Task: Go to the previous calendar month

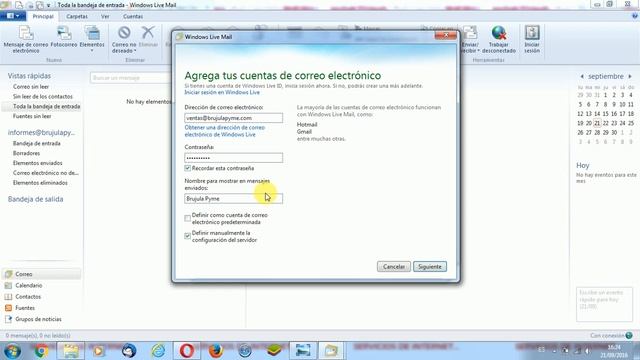Action: point(582,76)
